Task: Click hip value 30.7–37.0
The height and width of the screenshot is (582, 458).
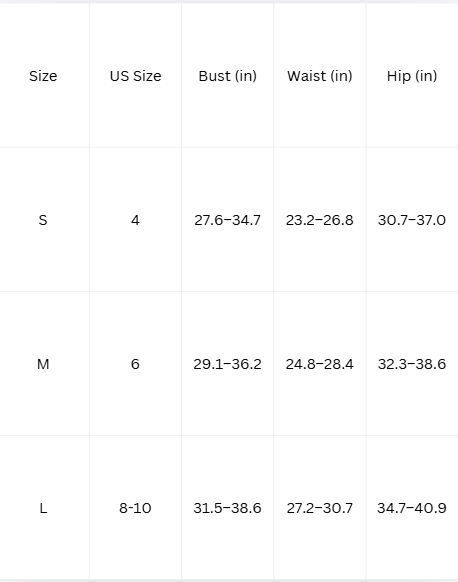Action: pos(412,220)
